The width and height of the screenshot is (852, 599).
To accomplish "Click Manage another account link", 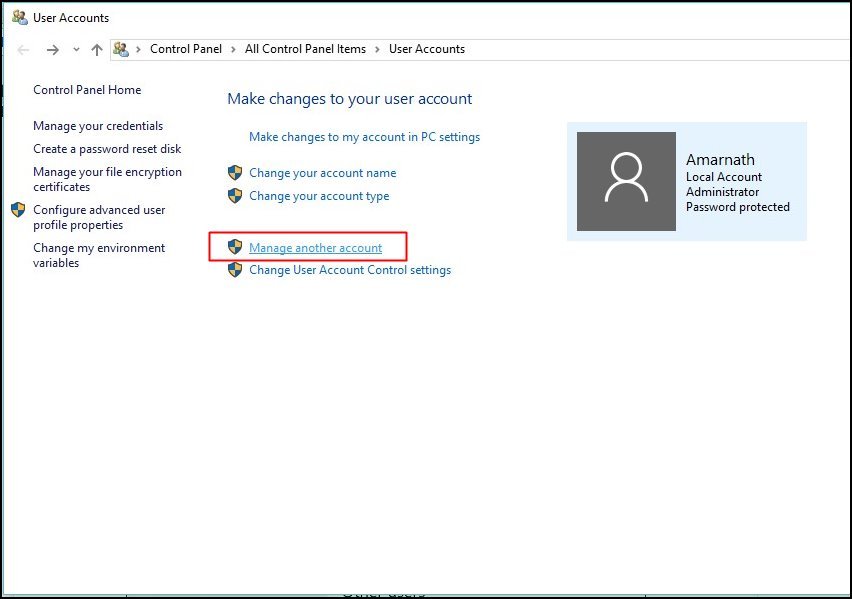I will click(315, 248).
